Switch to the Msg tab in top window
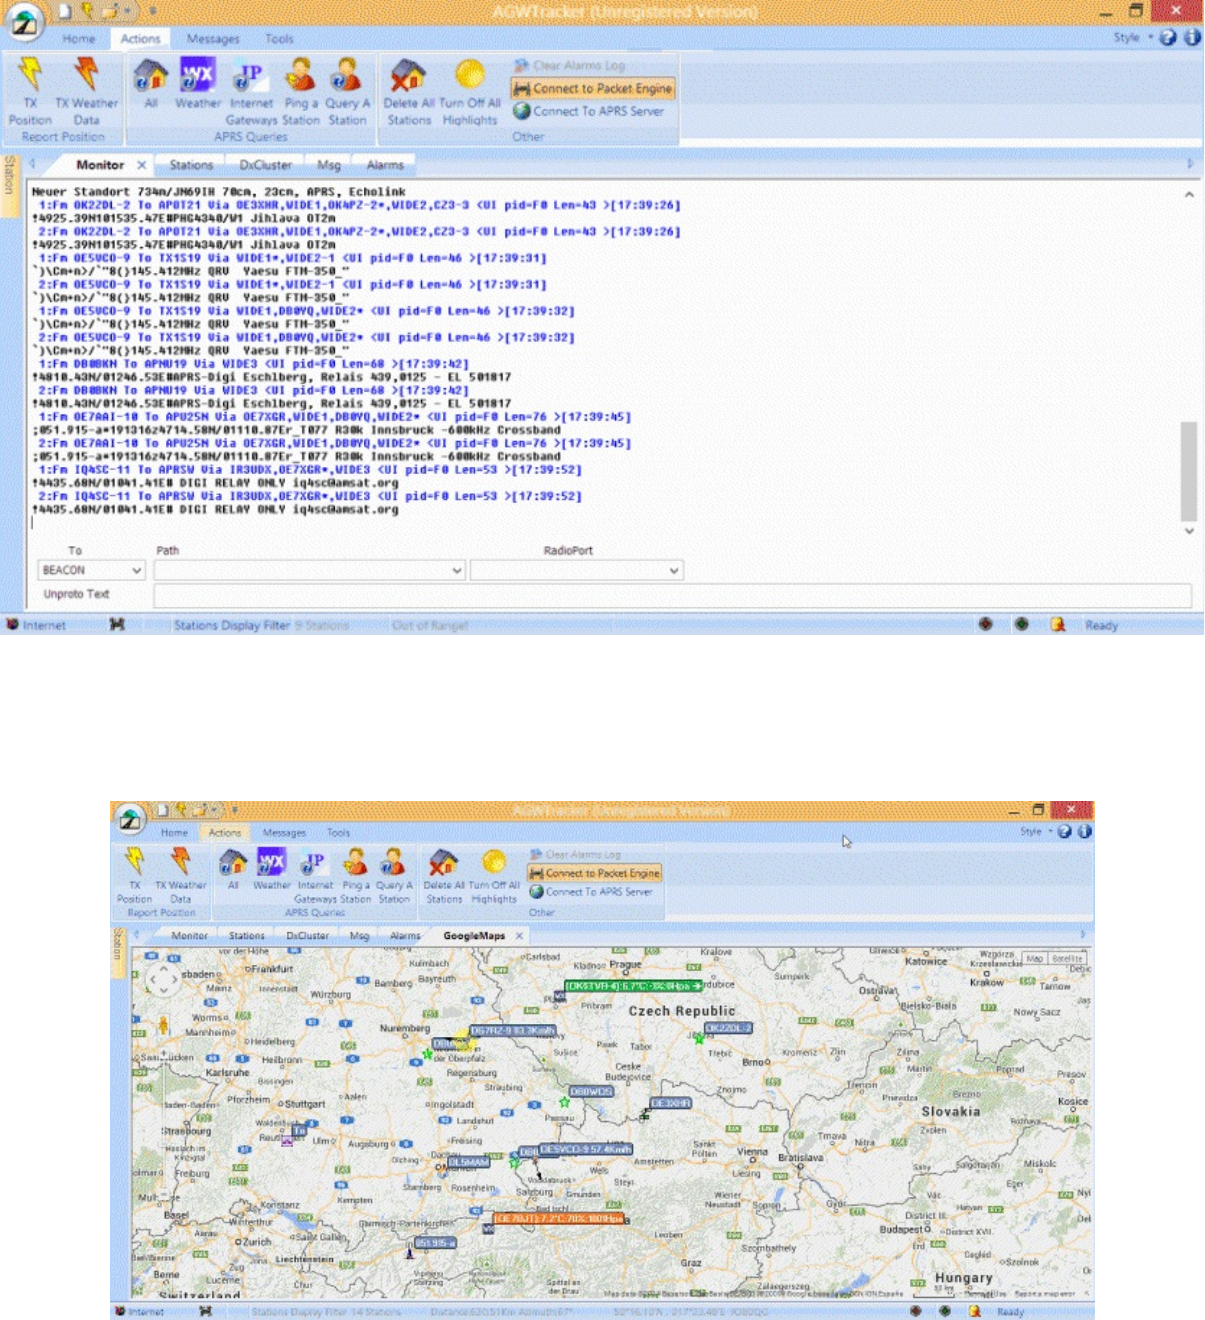The width and height of the screenshot is (1205, 1320). point(329,165)
